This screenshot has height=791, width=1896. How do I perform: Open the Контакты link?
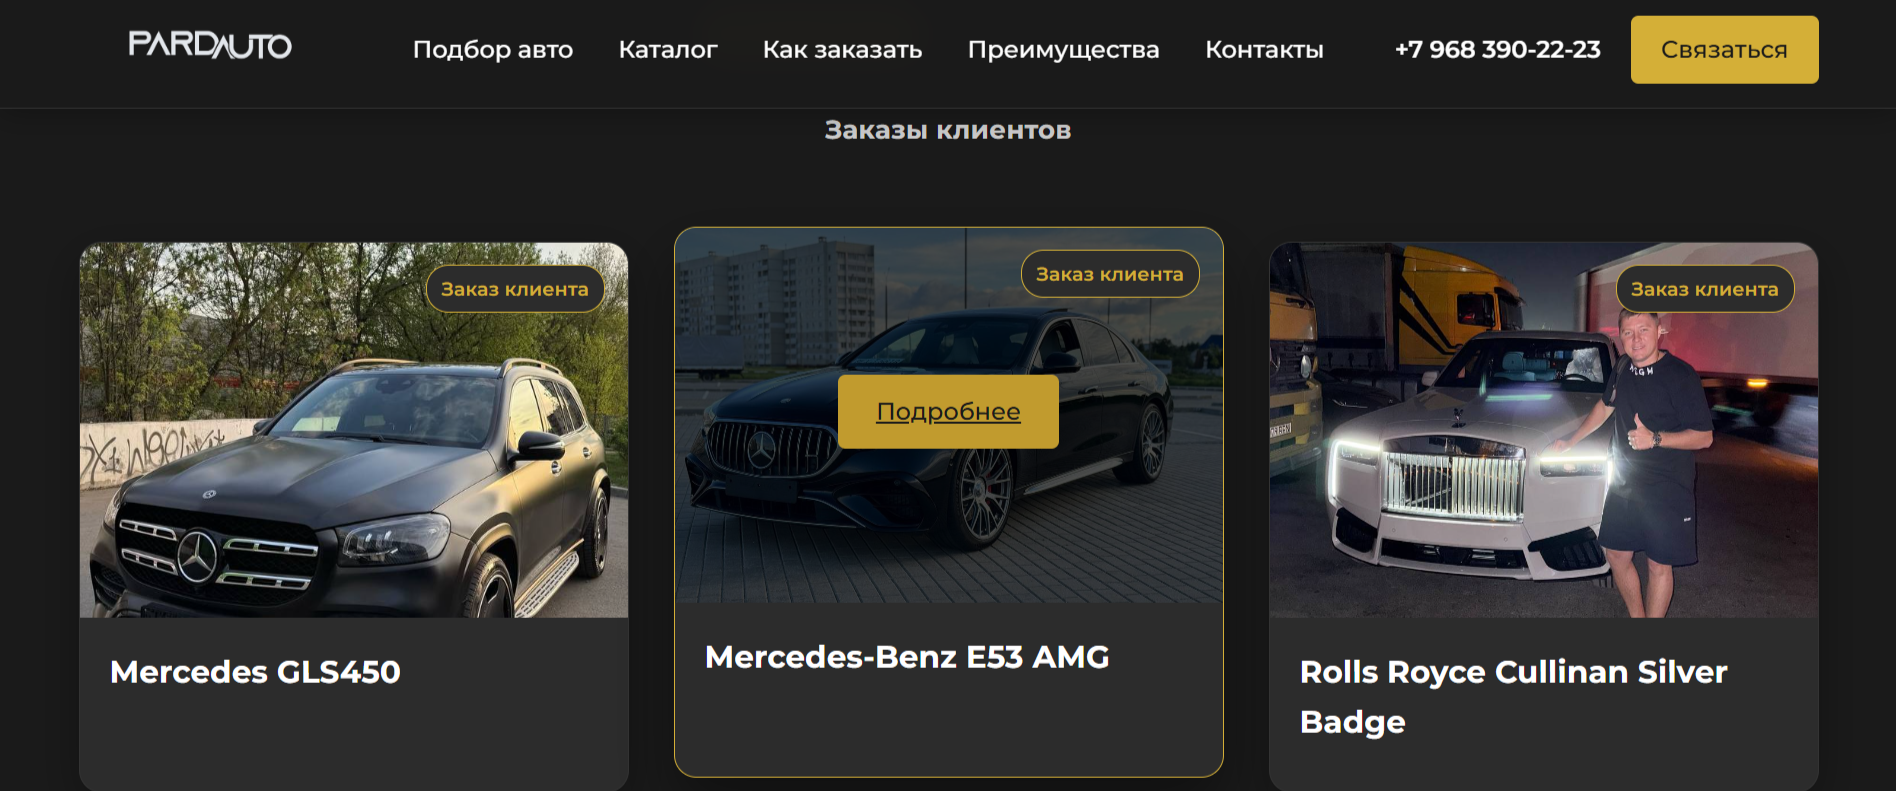(x=1264, y=49)
